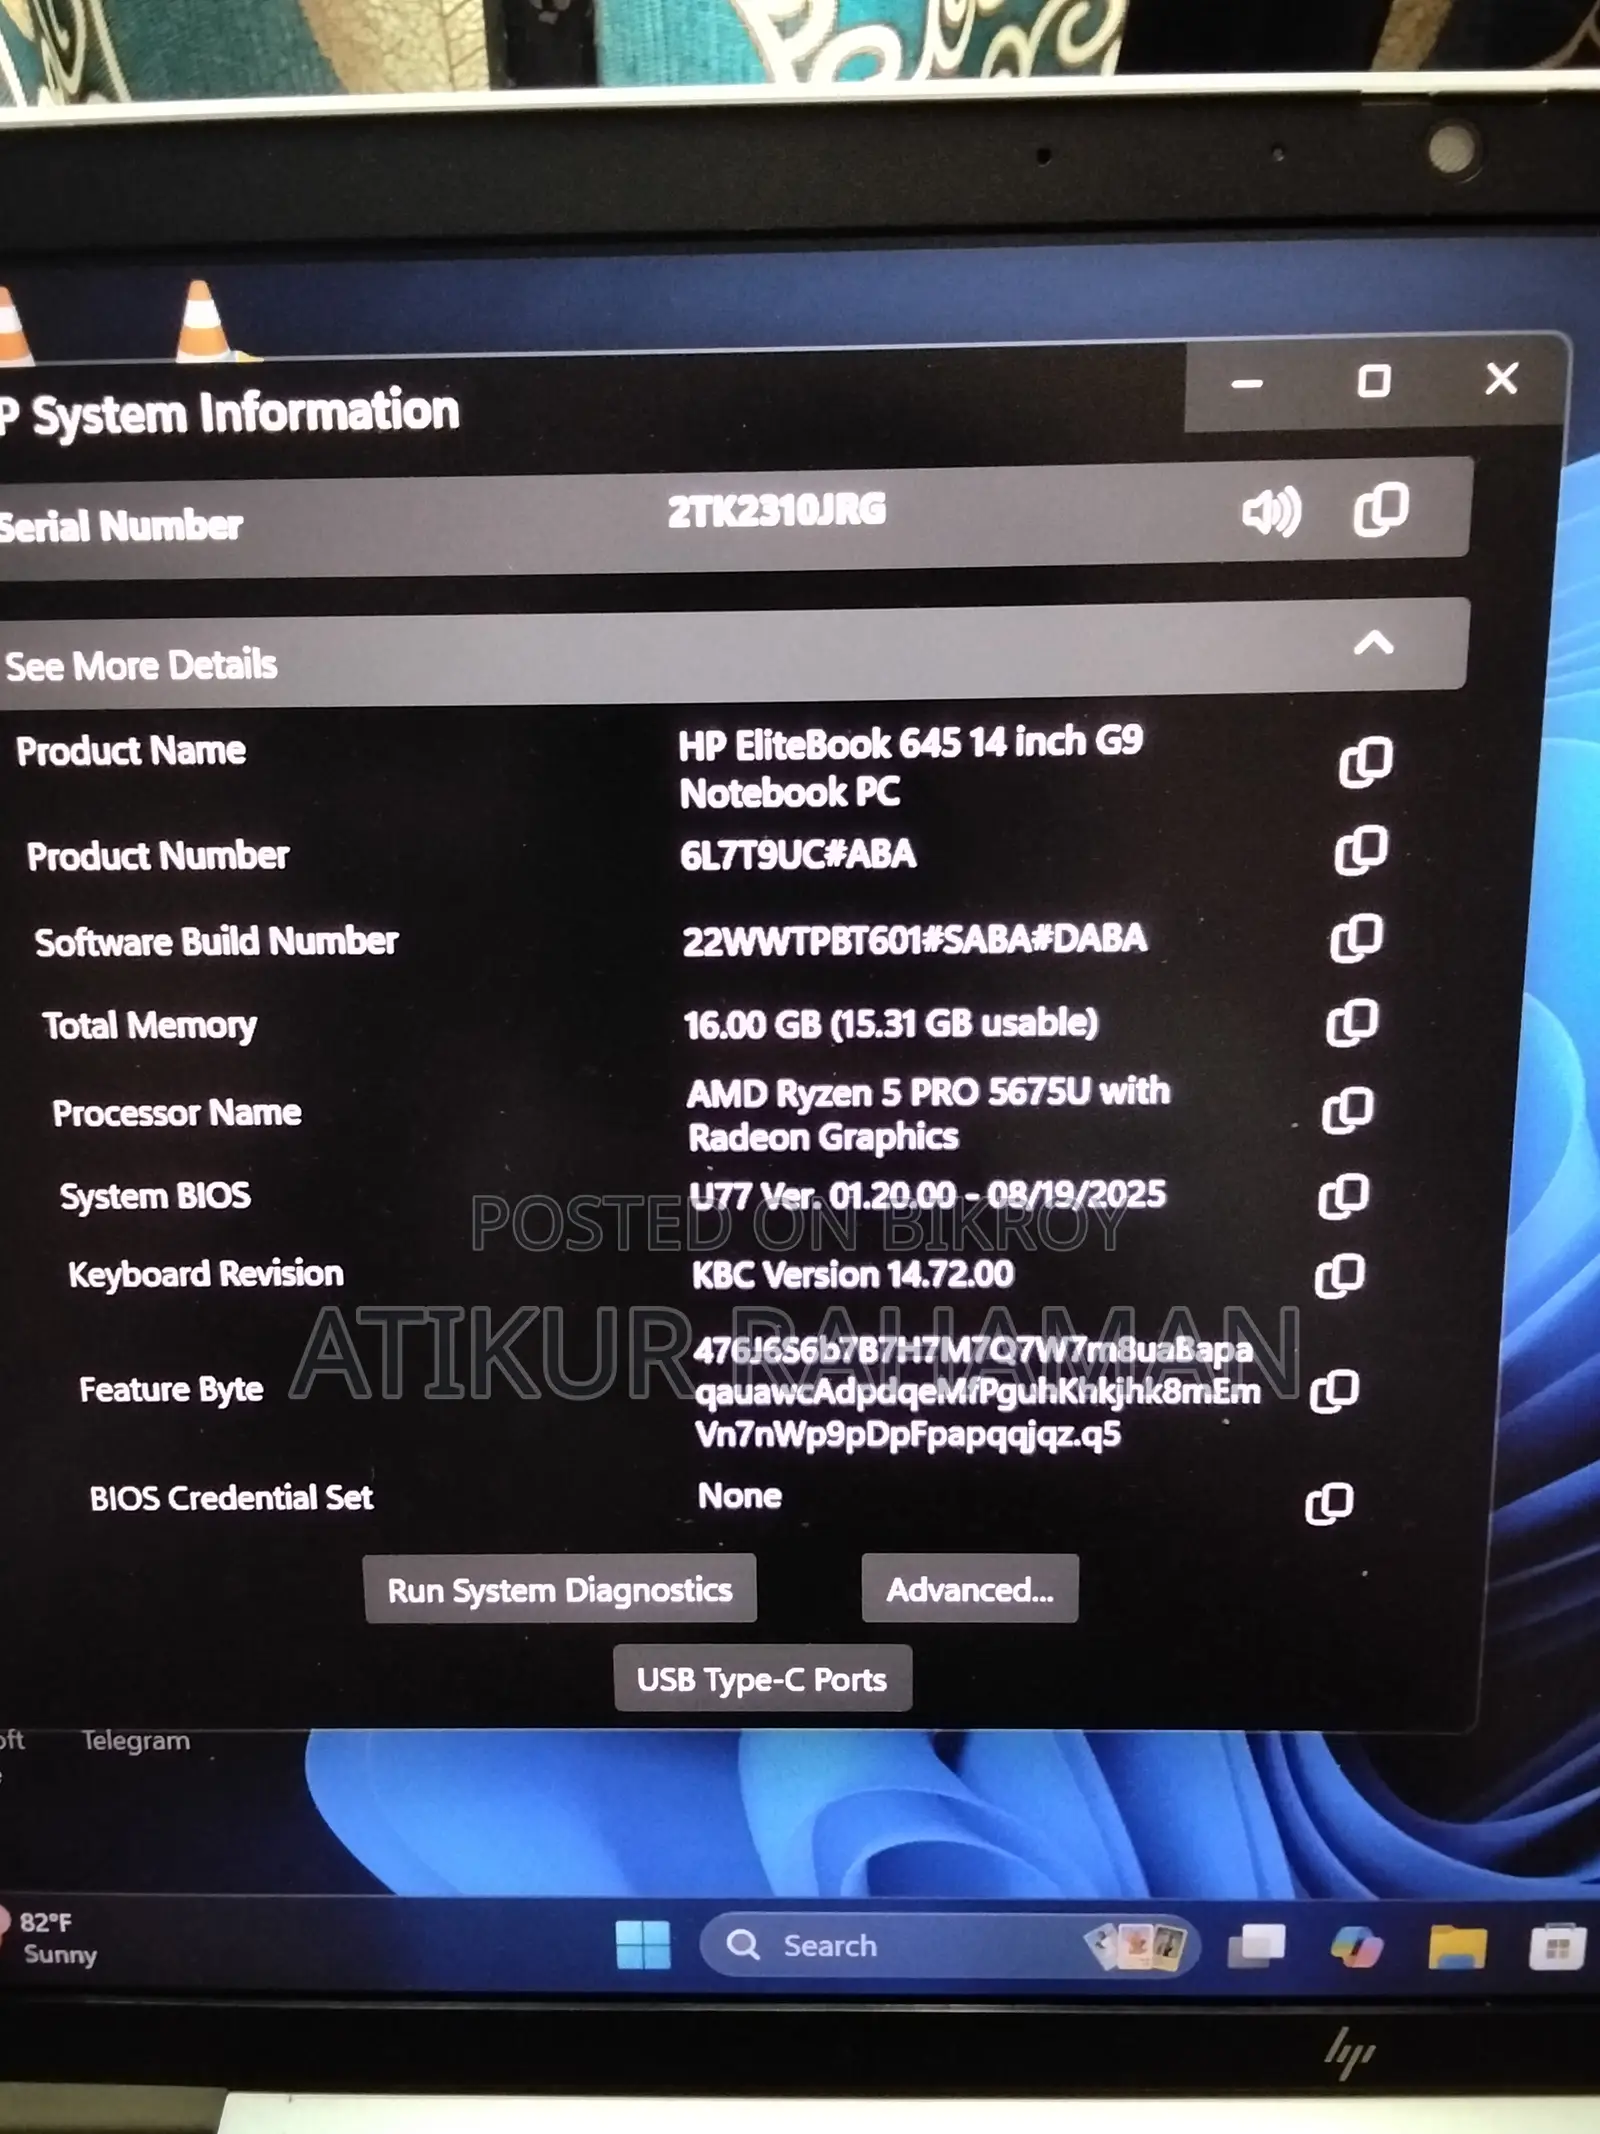The image size is (1600, 2134).
Task: Copy the Processor Name value
Action: [x=1348, y=1110]
